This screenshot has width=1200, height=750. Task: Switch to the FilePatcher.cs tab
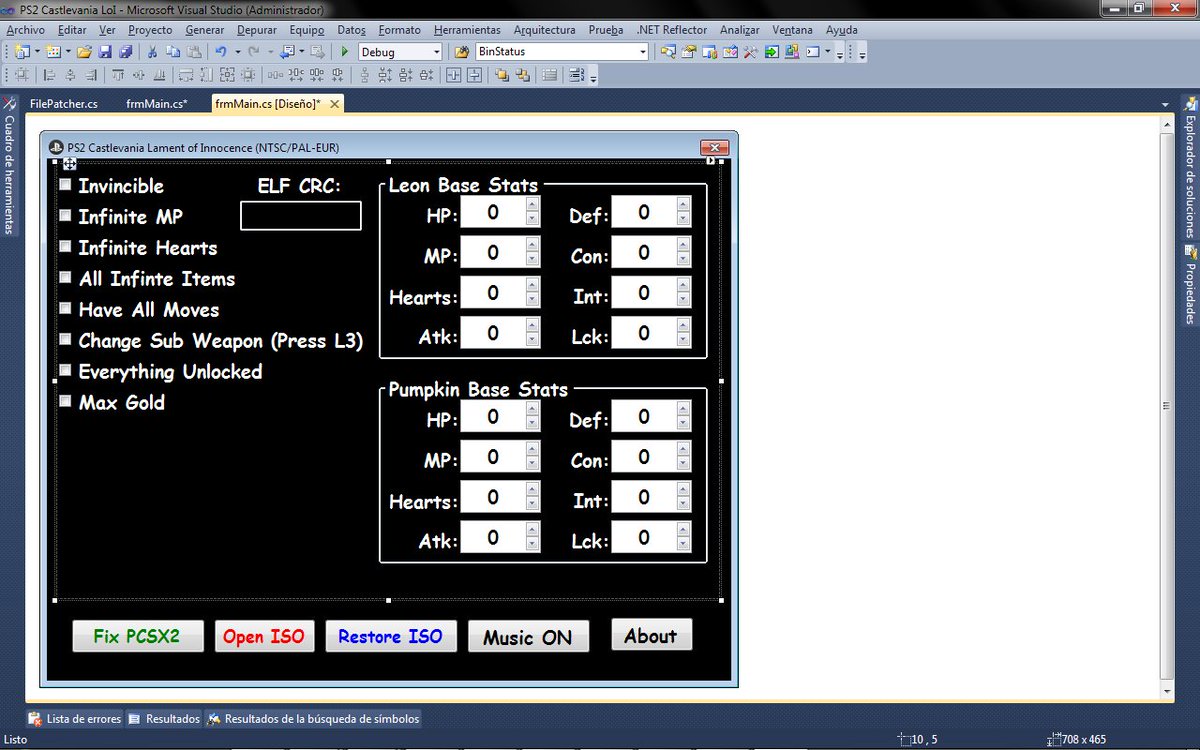pyautogui.click(x=64, y=103)
